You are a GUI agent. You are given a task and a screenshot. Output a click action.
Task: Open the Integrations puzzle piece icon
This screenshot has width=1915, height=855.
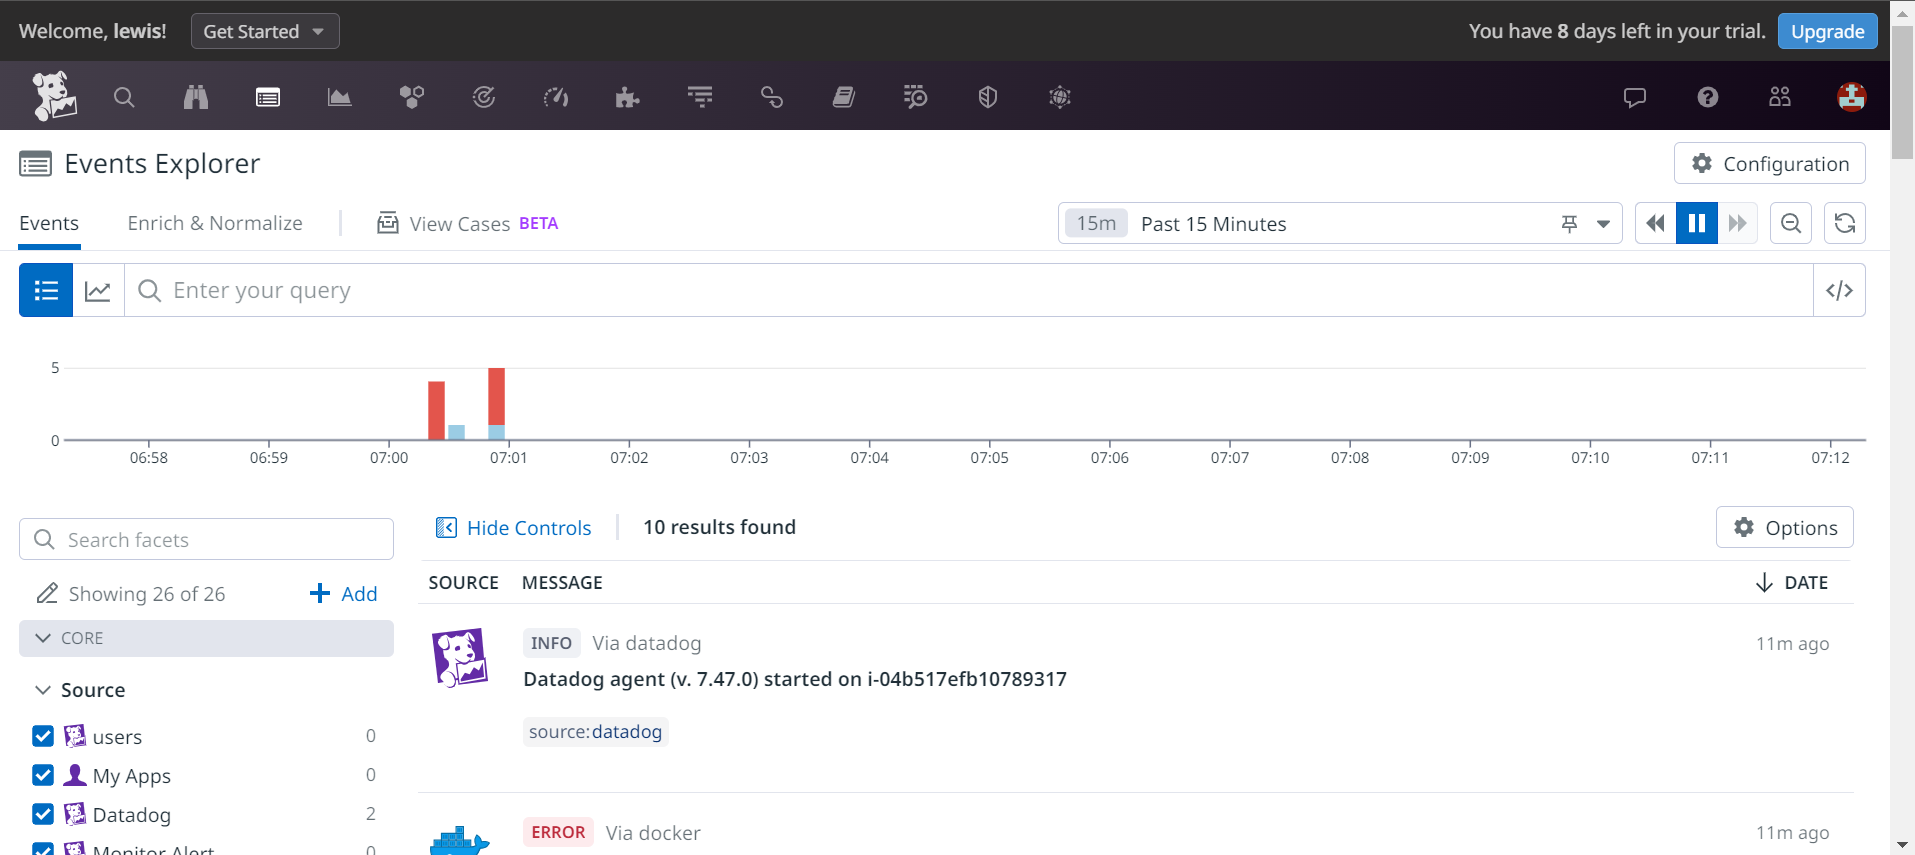pos(628,97)
